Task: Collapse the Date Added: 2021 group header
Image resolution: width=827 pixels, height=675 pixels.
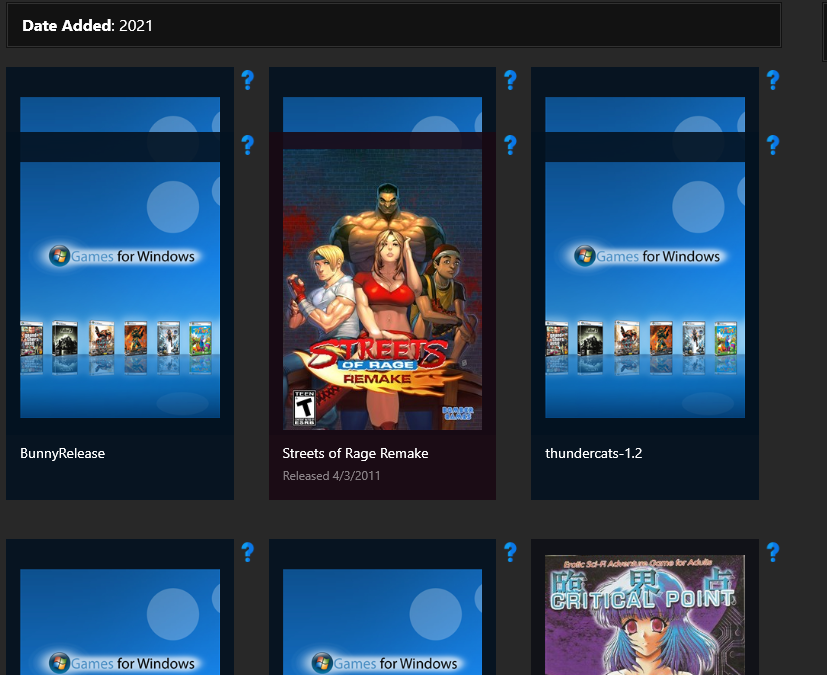Action: (393, 25)
